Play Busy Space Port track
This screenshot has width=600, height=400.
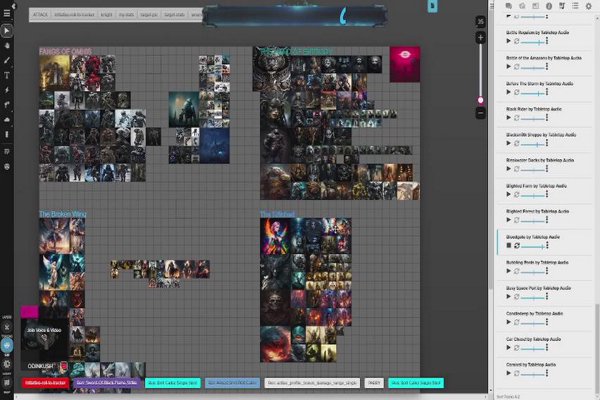point(509,297)
